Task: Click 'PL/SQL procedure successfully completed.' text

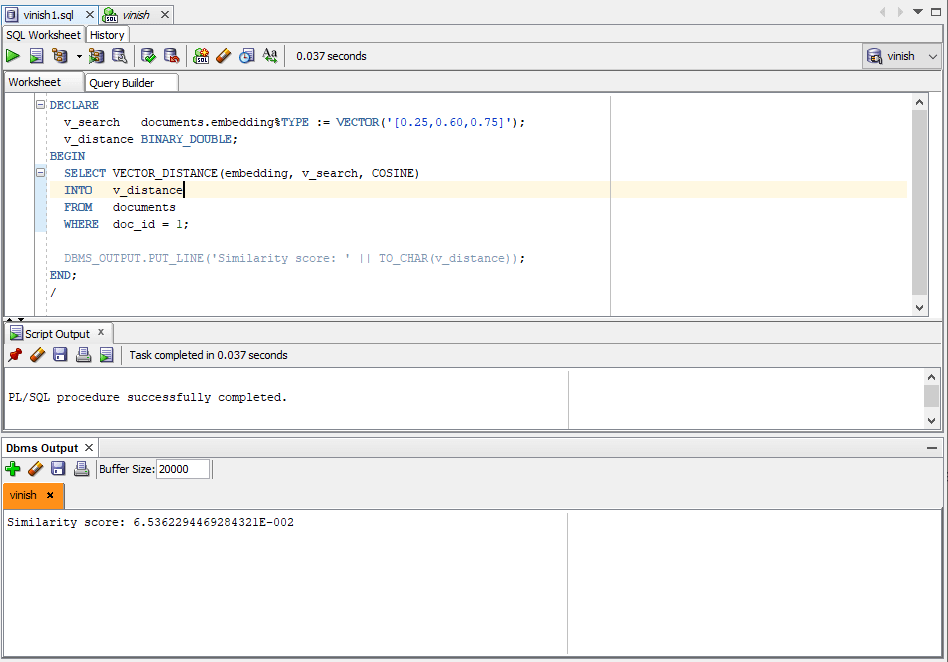Action: pos(148,397)
